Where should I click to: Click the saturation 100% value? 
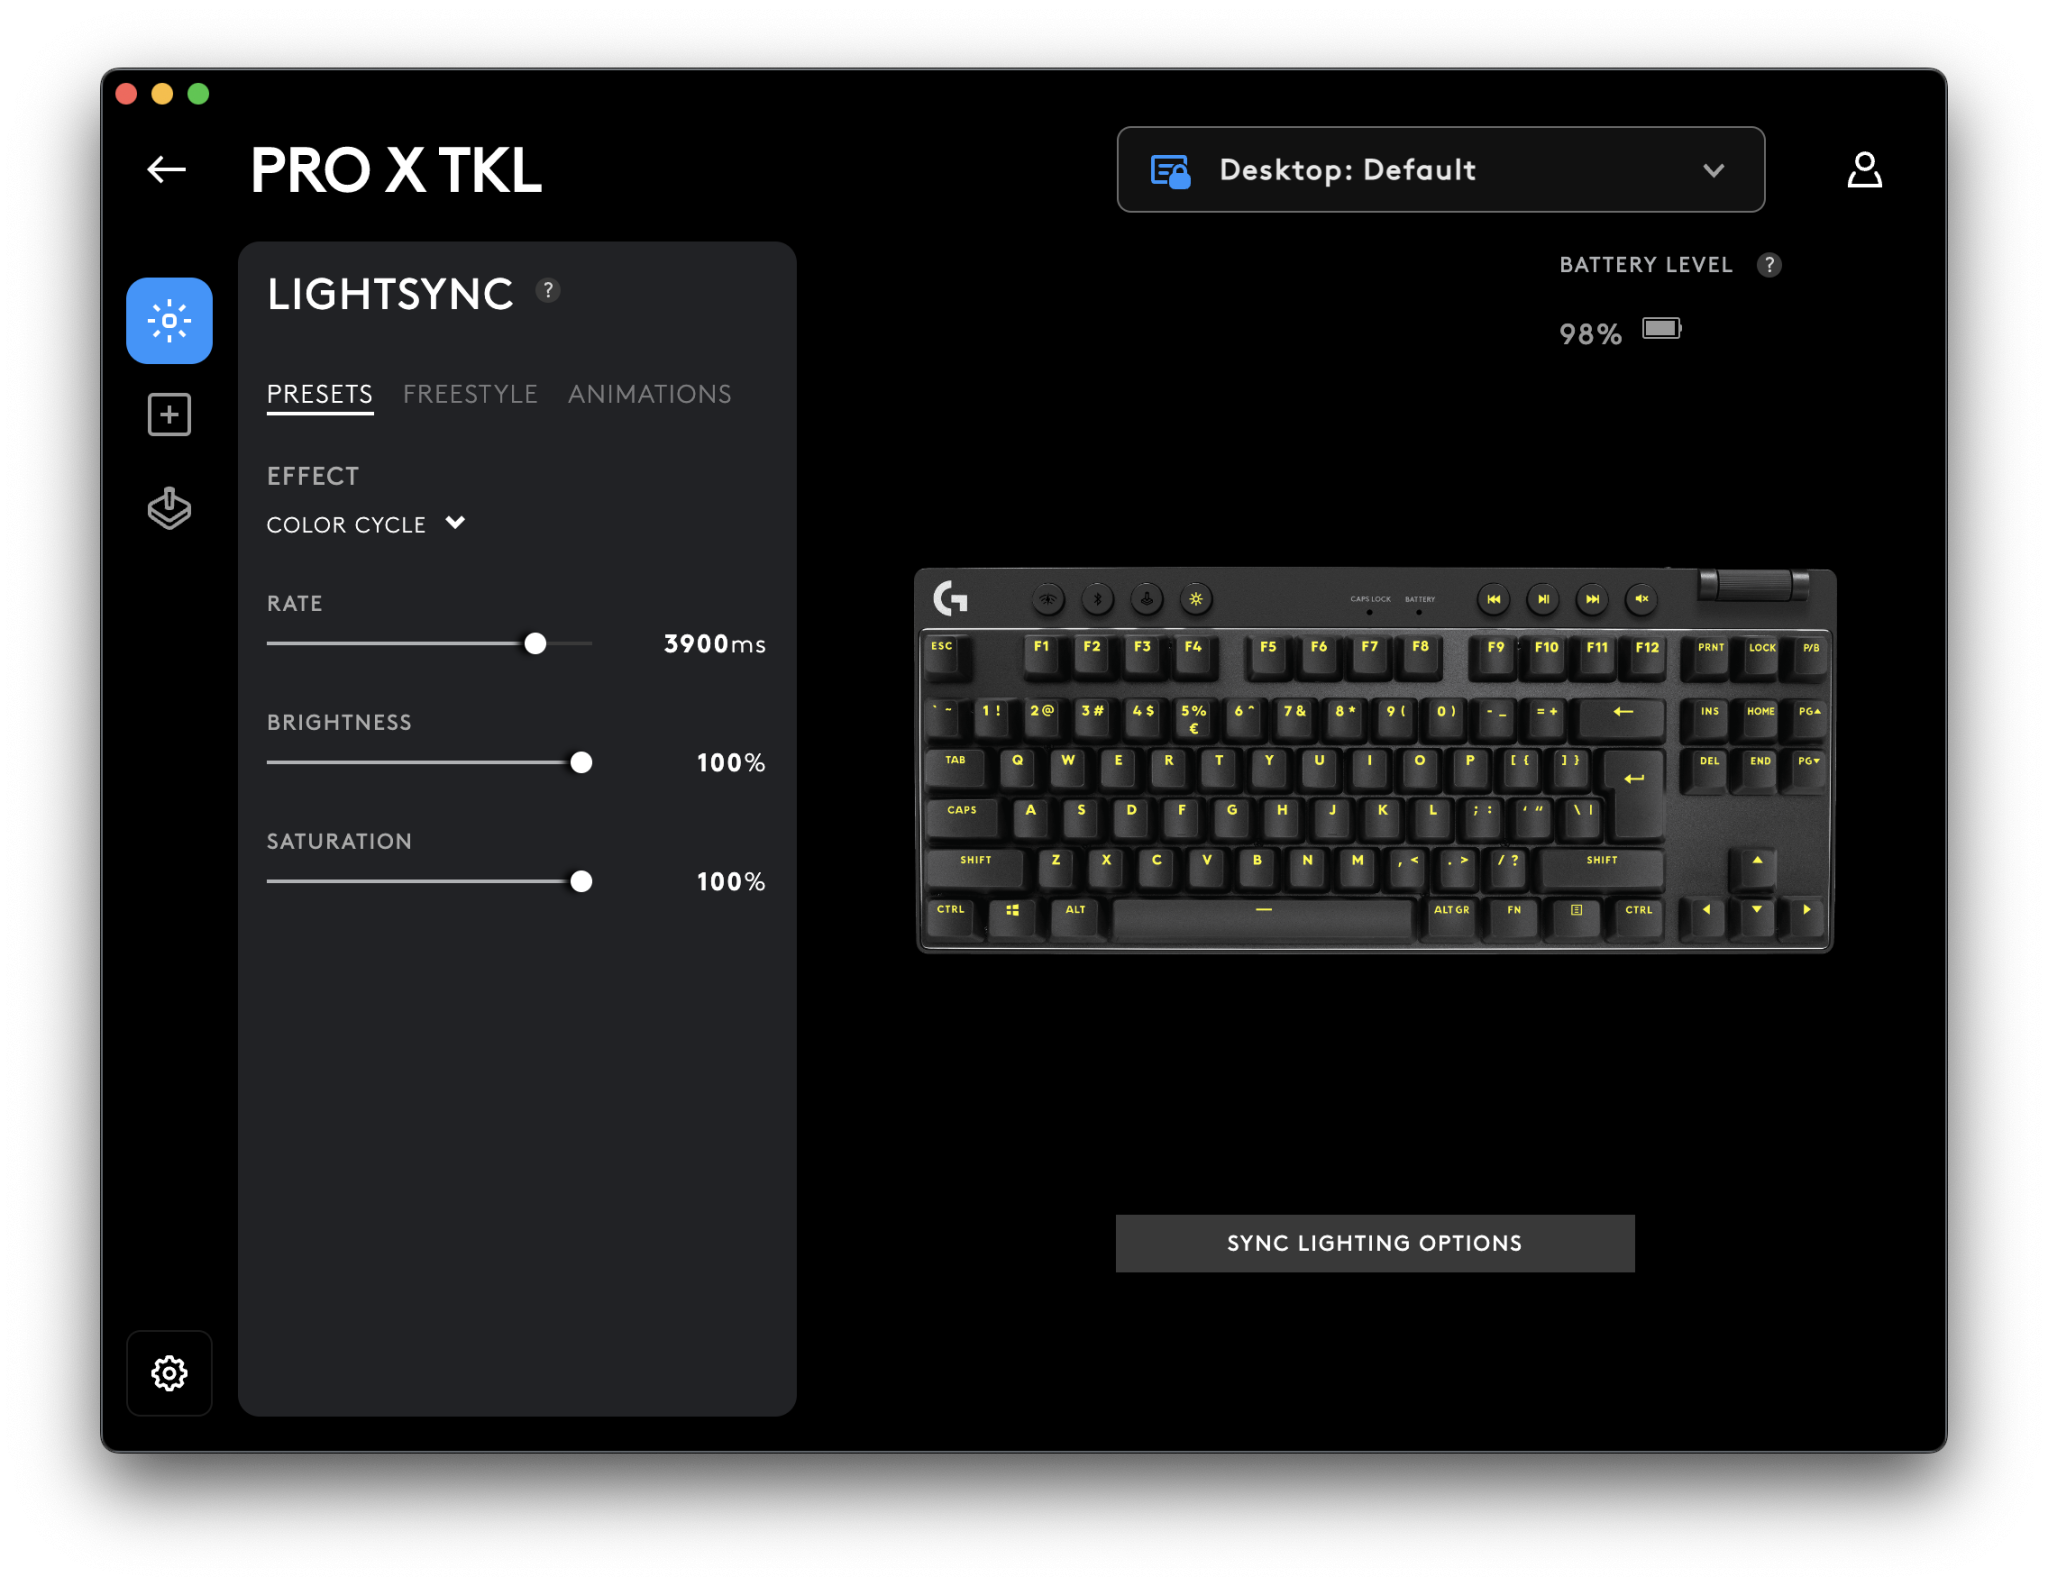tap(731, 882)
